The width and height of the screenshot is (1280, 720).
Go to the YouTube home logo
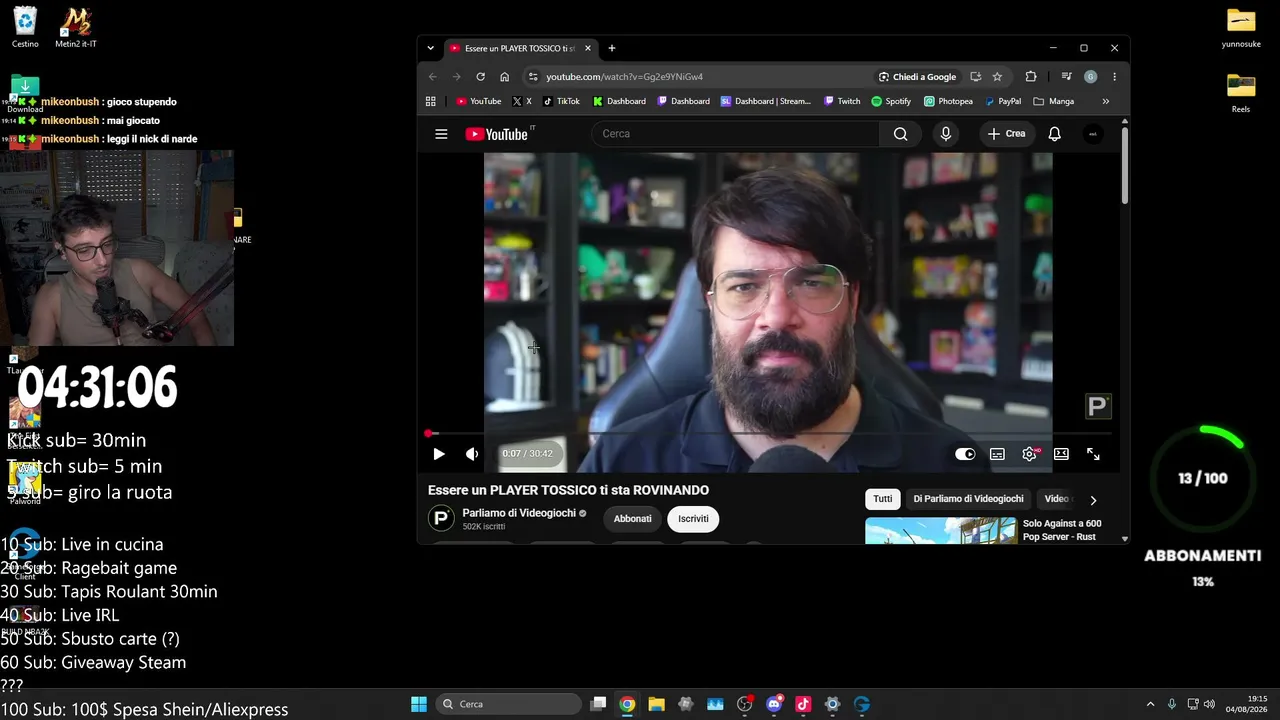click(497, 134)
